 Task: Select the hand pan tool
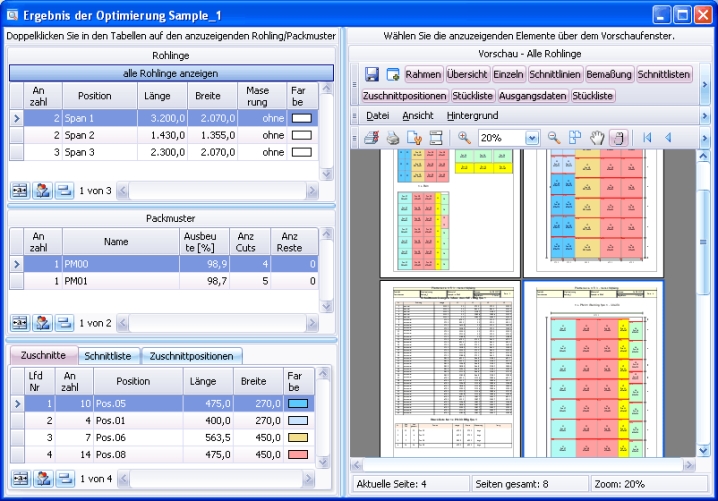[597, 137]
